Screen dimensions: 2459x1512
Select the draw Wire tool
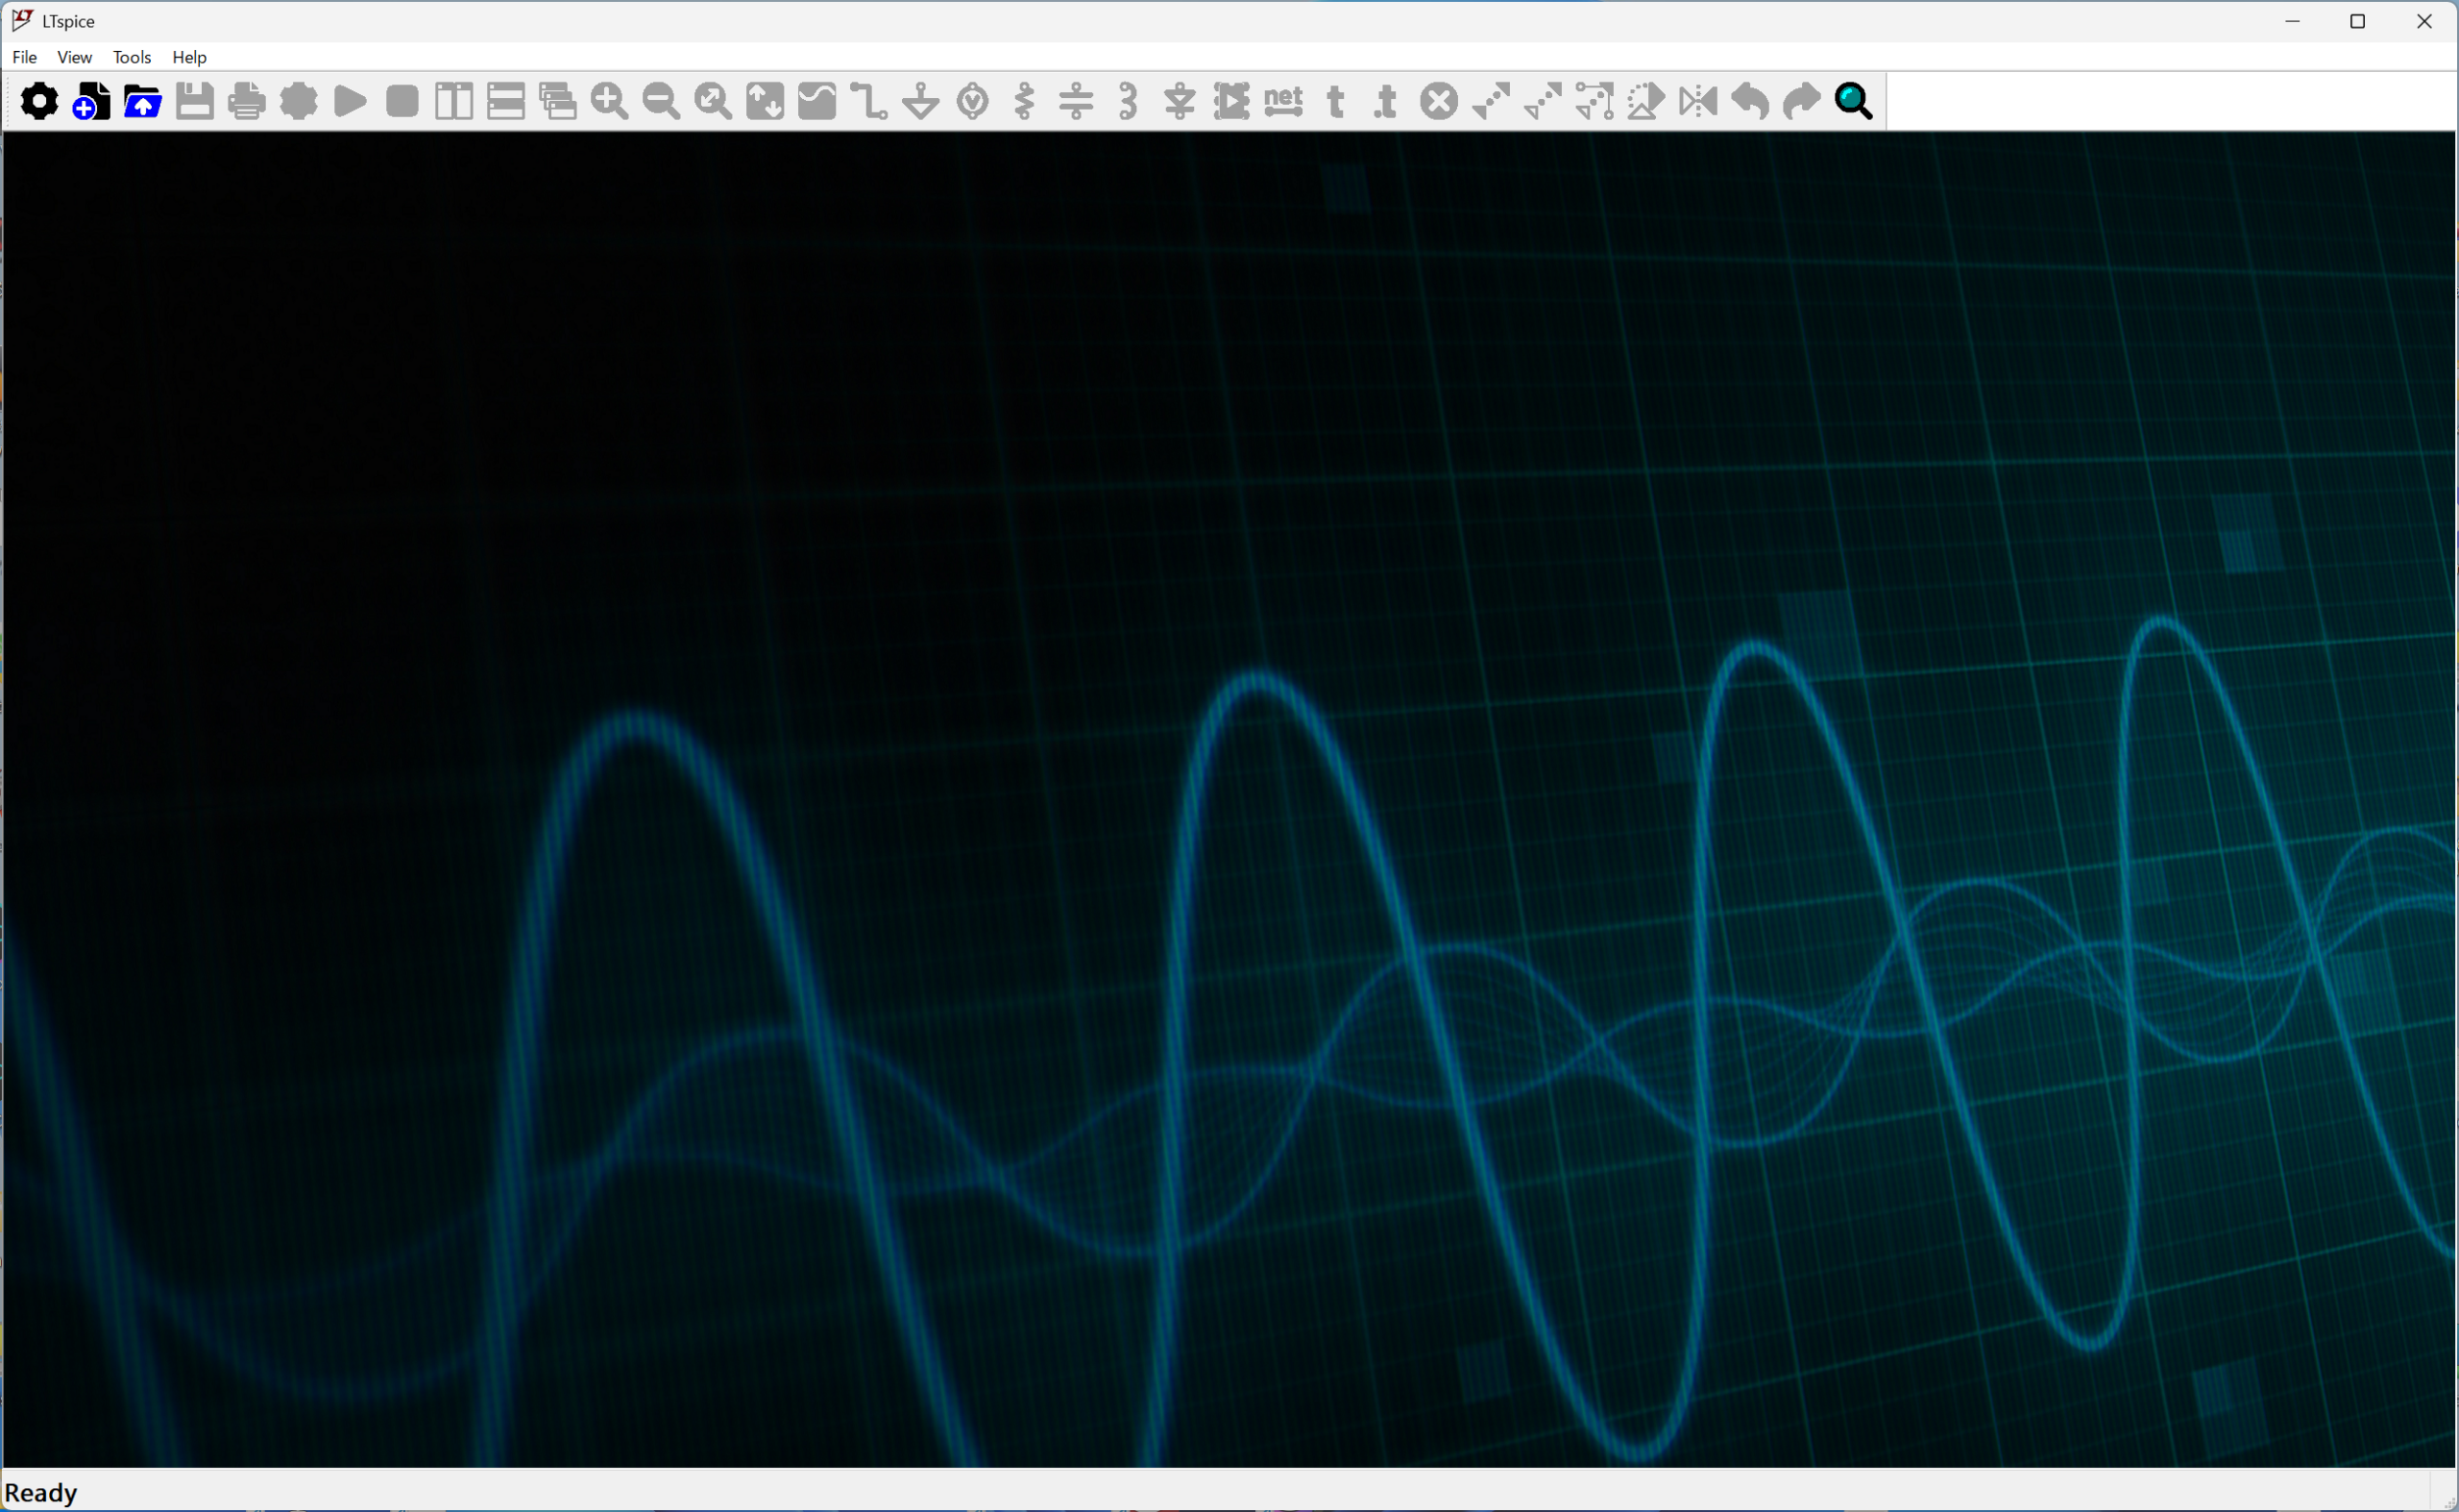[868, 101]
